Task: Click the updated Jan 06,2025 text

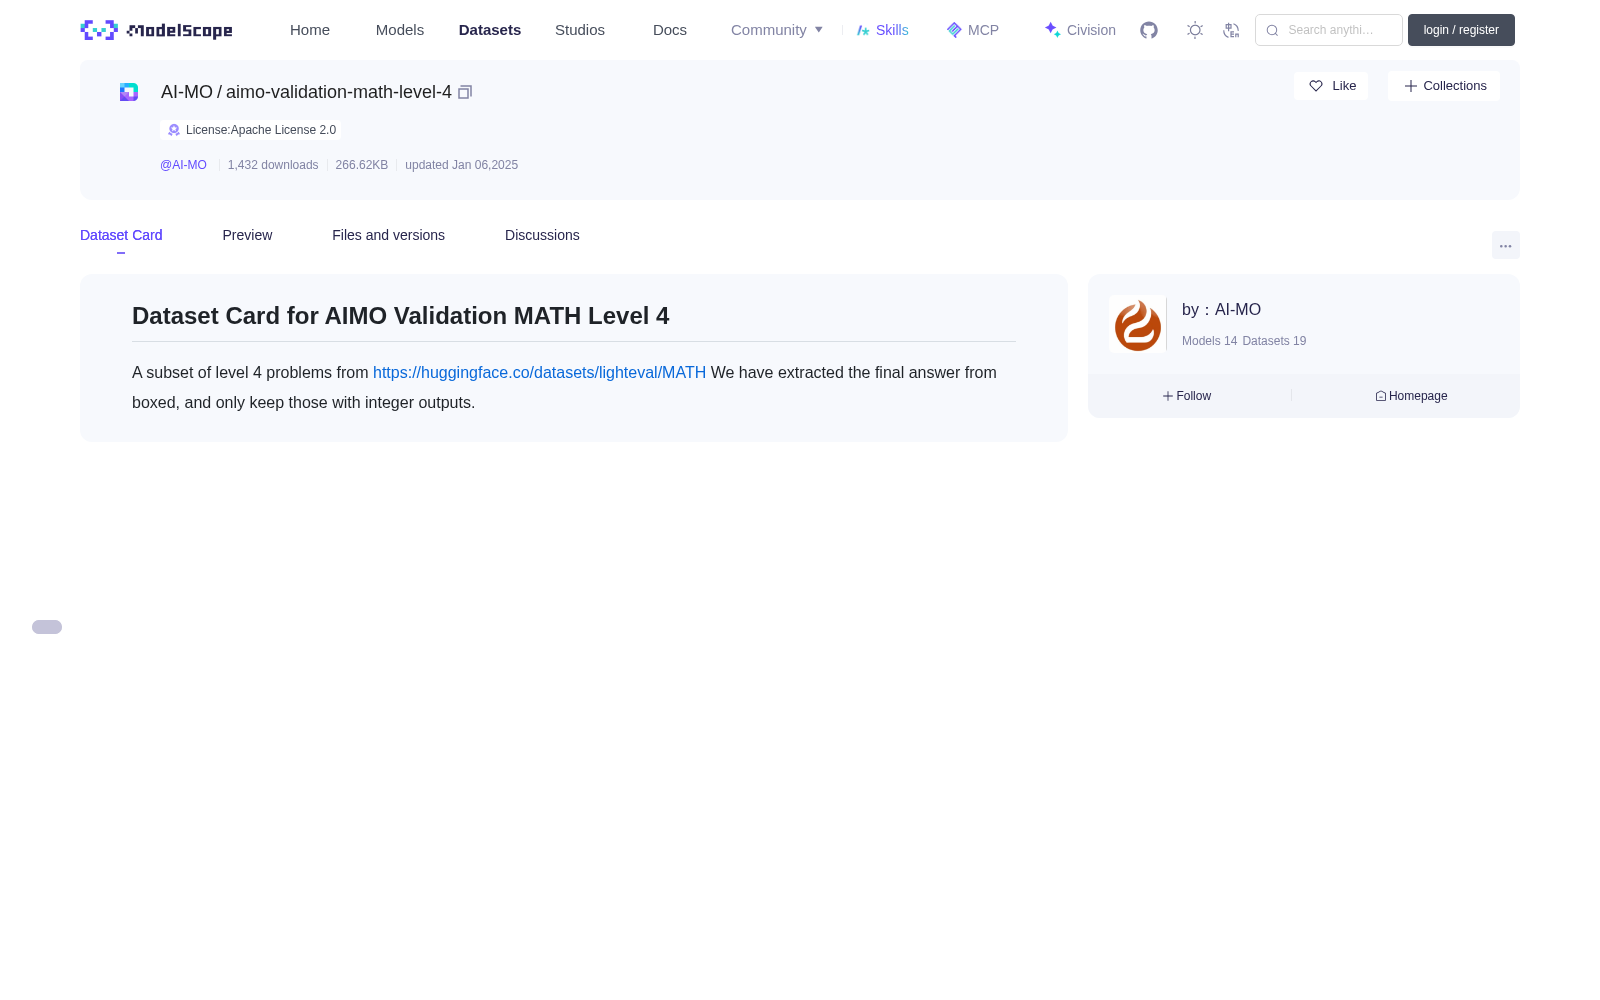Action: (x=461, y=165)
